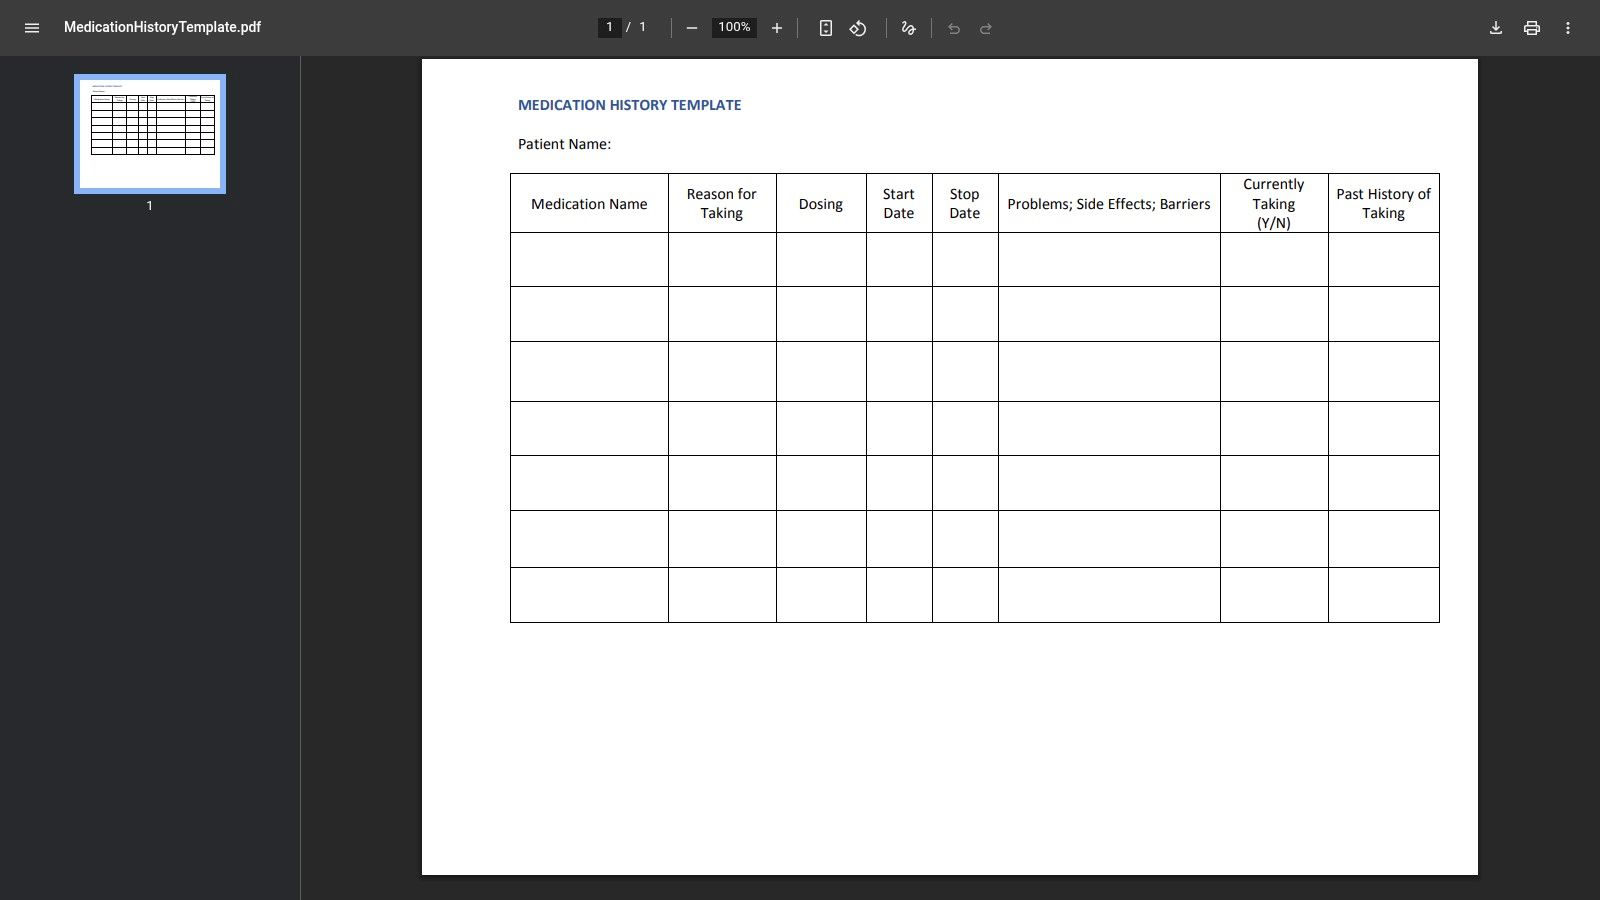Screen dimensions: 1600x900
Task: Redo the undone annotation
Action: [985, 28]
